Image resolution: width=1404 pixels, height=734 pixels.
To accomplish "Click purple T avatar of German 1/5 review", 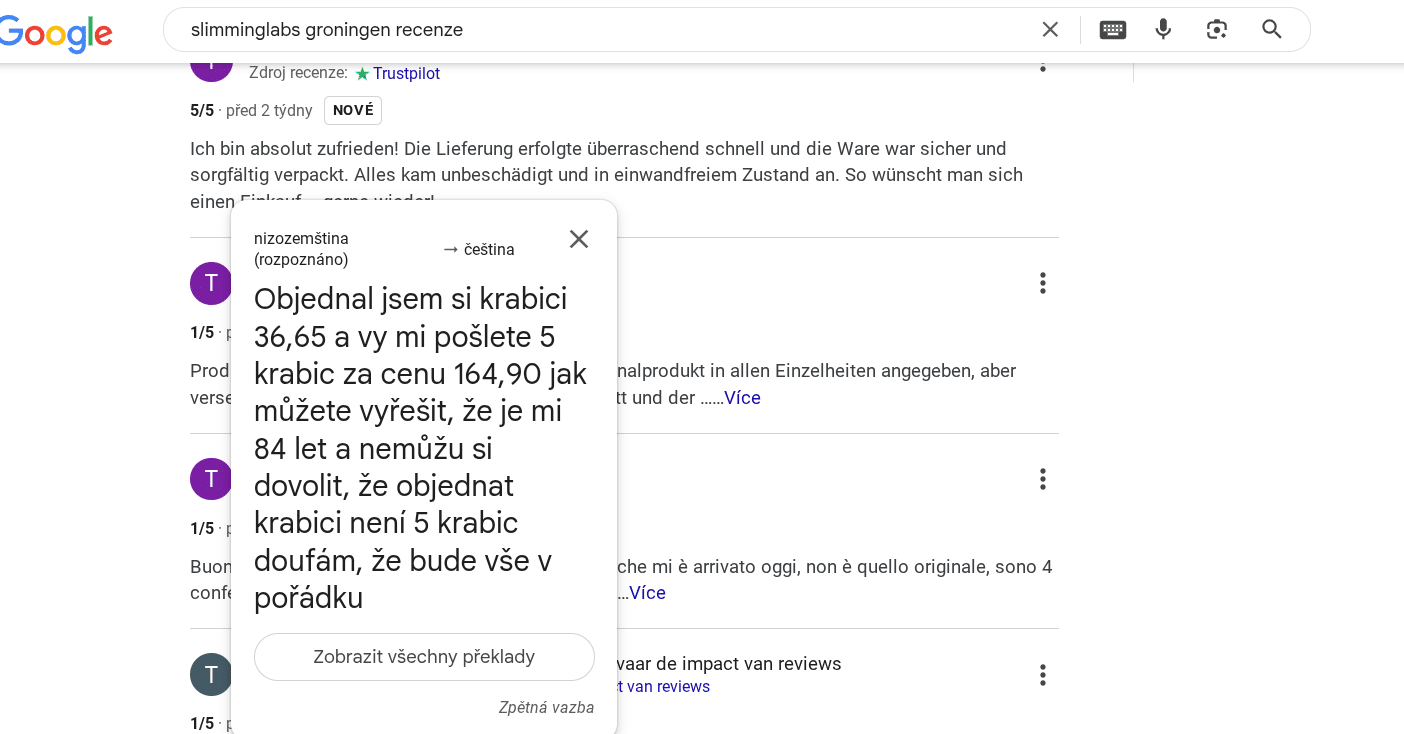I will pos(211,283).
